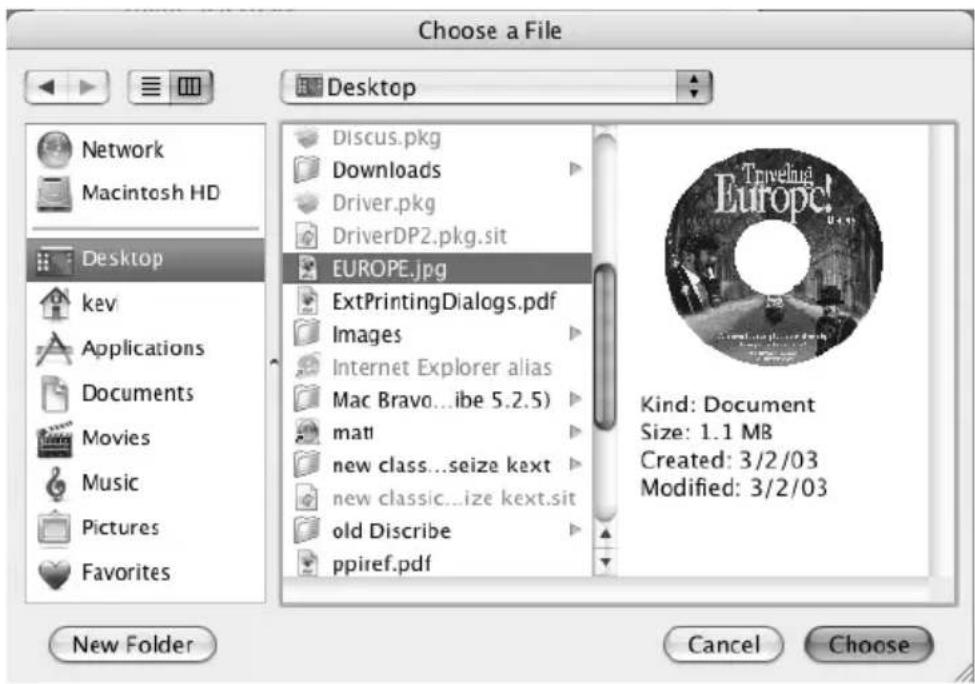Click the ppiref.pdf file icon

307,563
